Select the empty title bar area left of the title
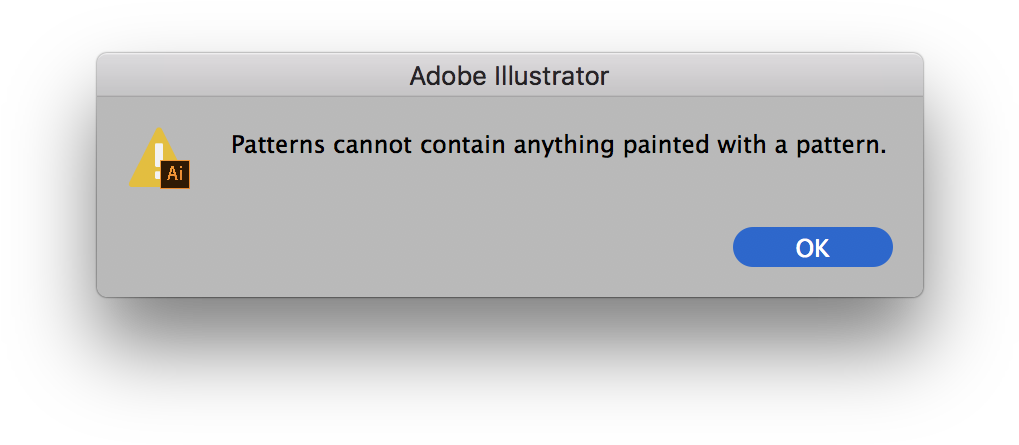 pyautogui.click(x=252, y=75)
